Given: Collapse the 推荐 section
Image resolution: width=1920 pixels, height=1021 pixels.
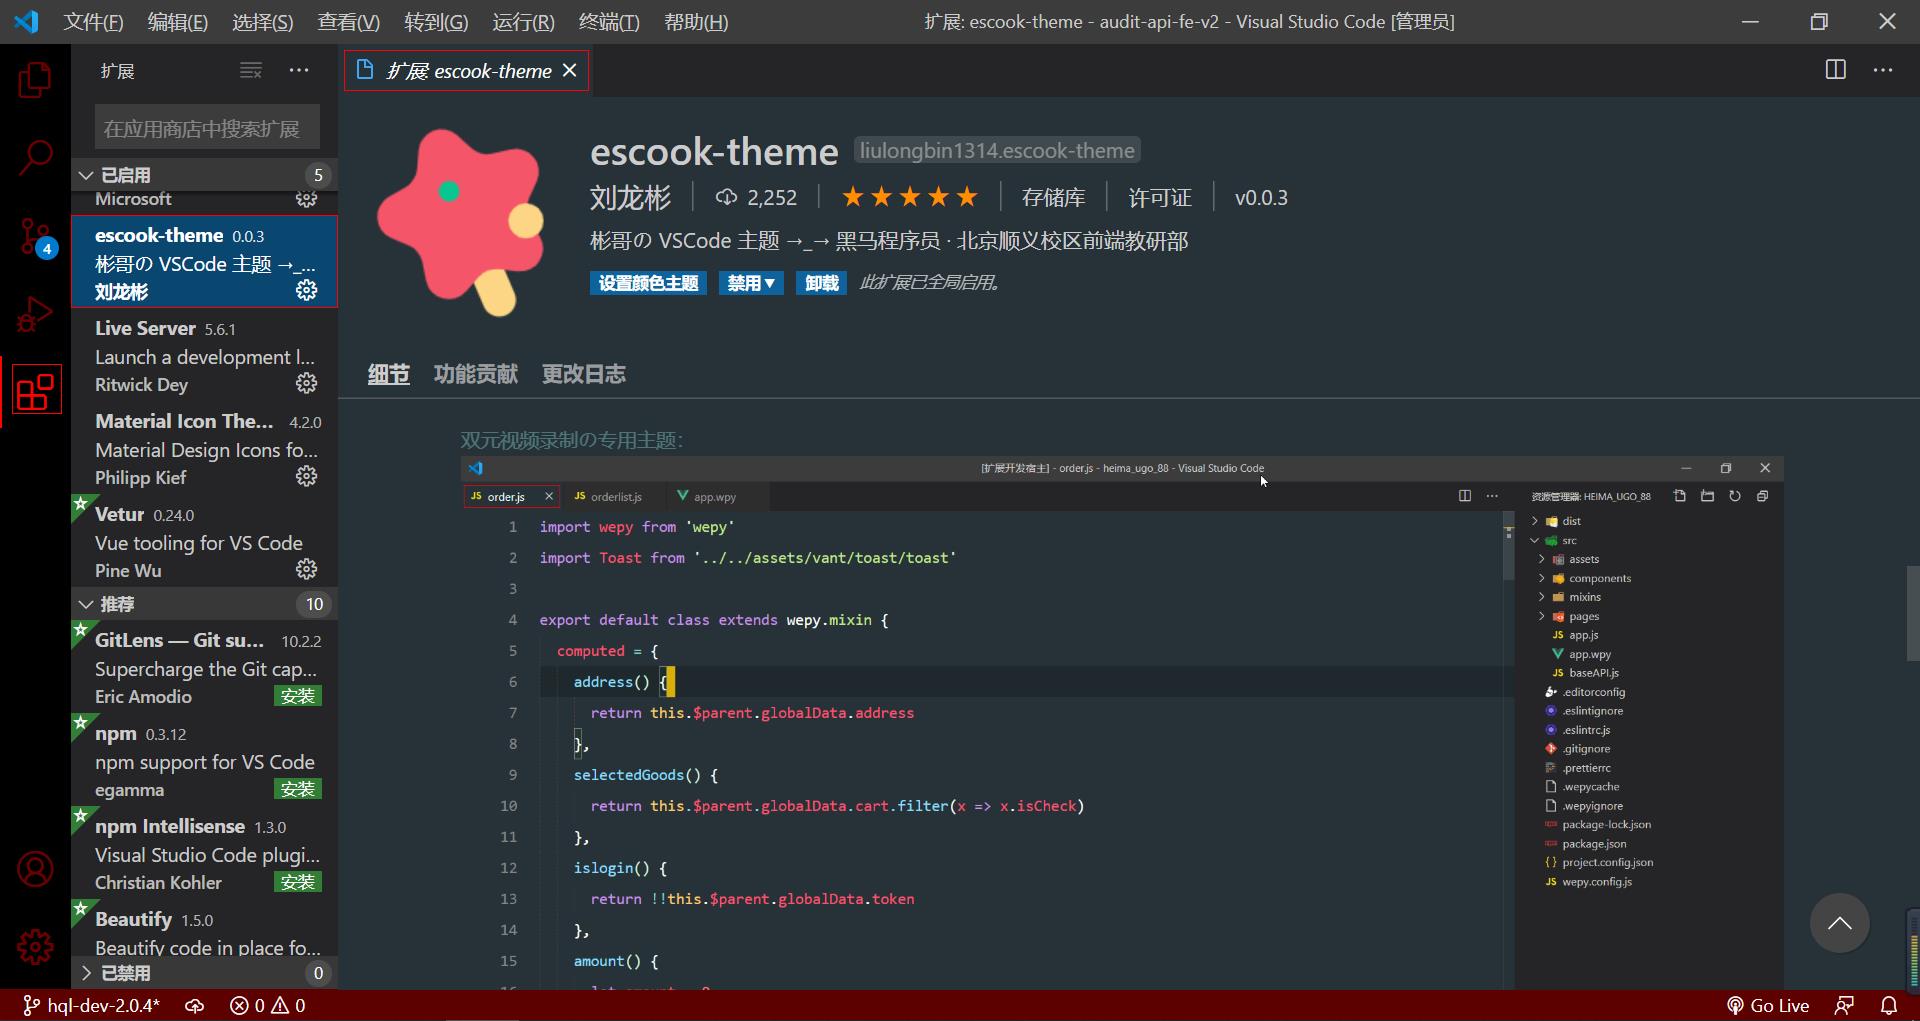Looking at the screenshot, I should [205, 604].
